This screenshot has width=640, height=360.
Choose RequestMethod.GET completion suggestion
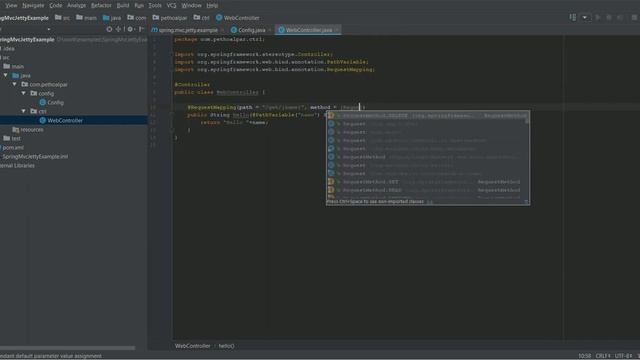point(426,182)
